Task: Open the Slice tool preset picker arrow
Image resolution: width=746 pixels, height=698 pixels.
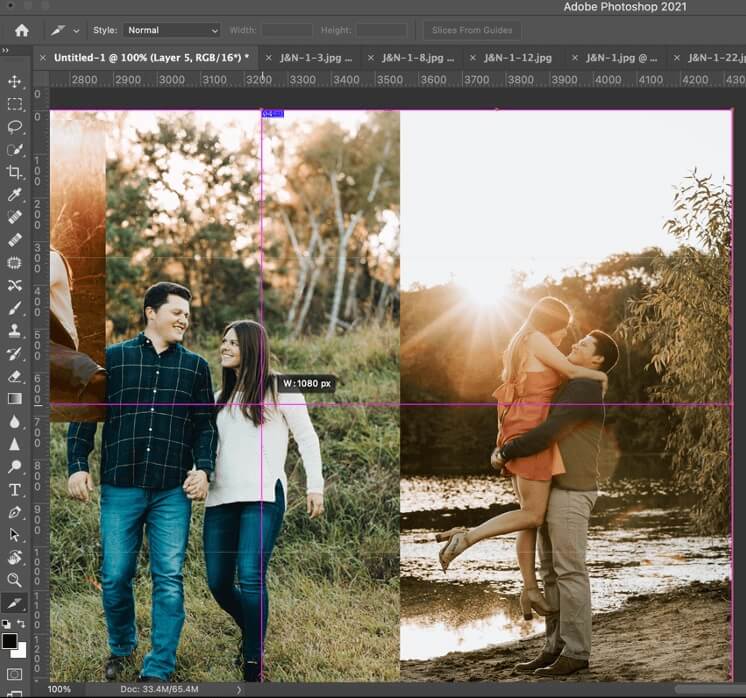Action: [76, 30]
